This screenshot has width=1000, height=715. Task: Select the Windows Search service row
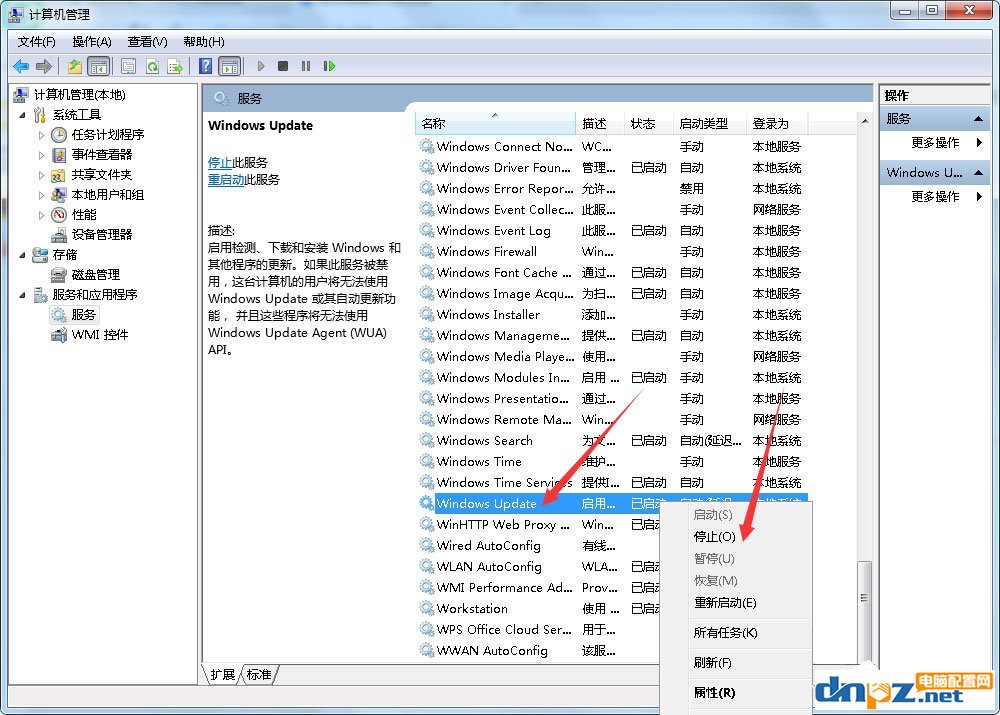612,441
